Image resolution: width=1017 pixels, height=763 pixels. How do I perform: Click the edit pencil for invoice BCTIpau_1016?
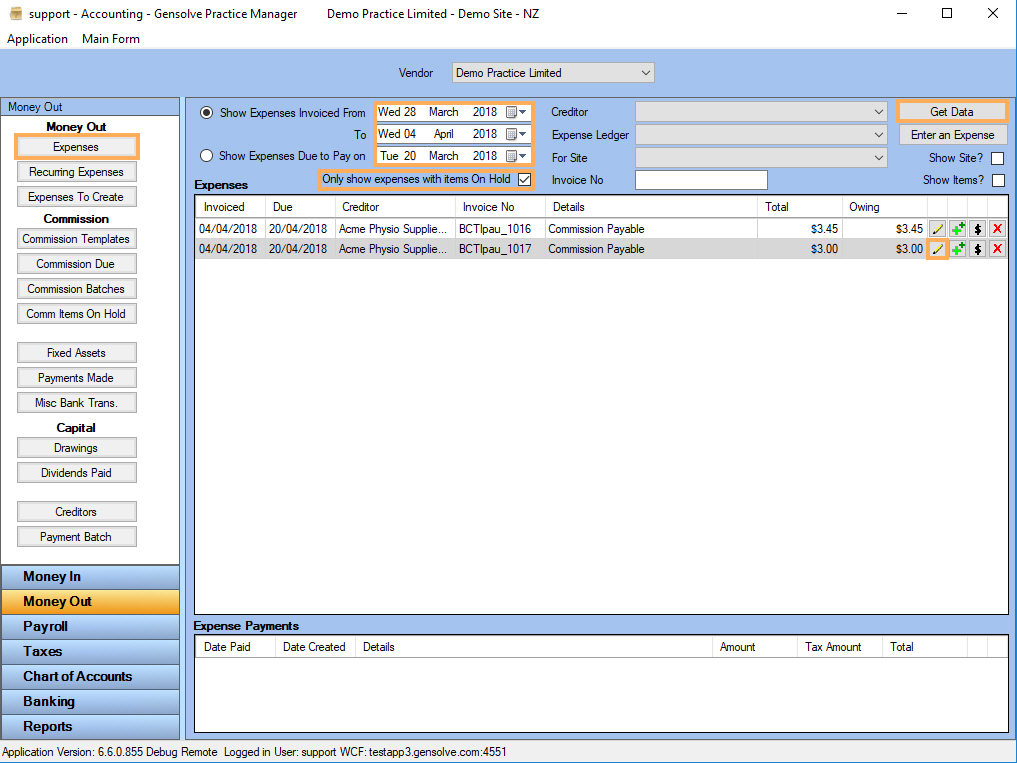(937, 229)
